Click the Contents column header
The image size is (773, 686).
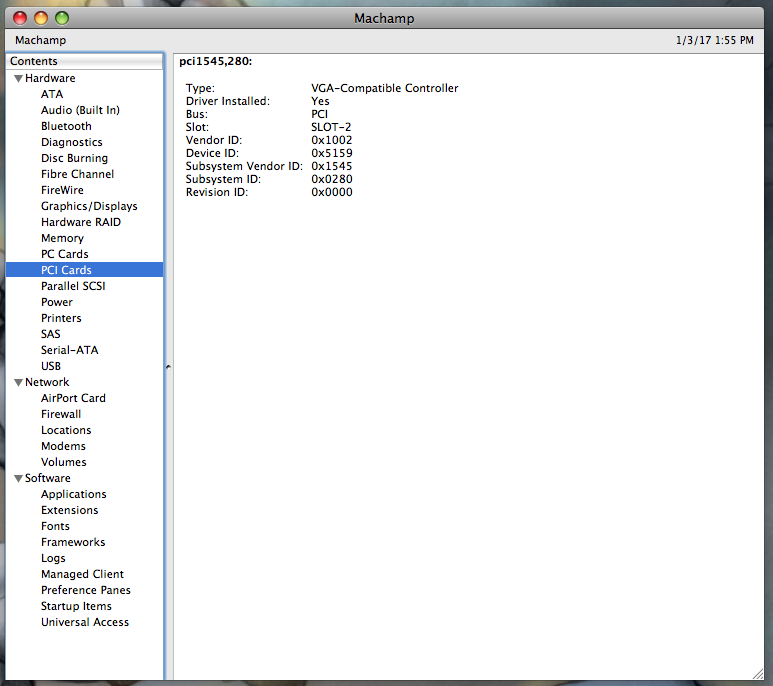click(x=84, y=61)
